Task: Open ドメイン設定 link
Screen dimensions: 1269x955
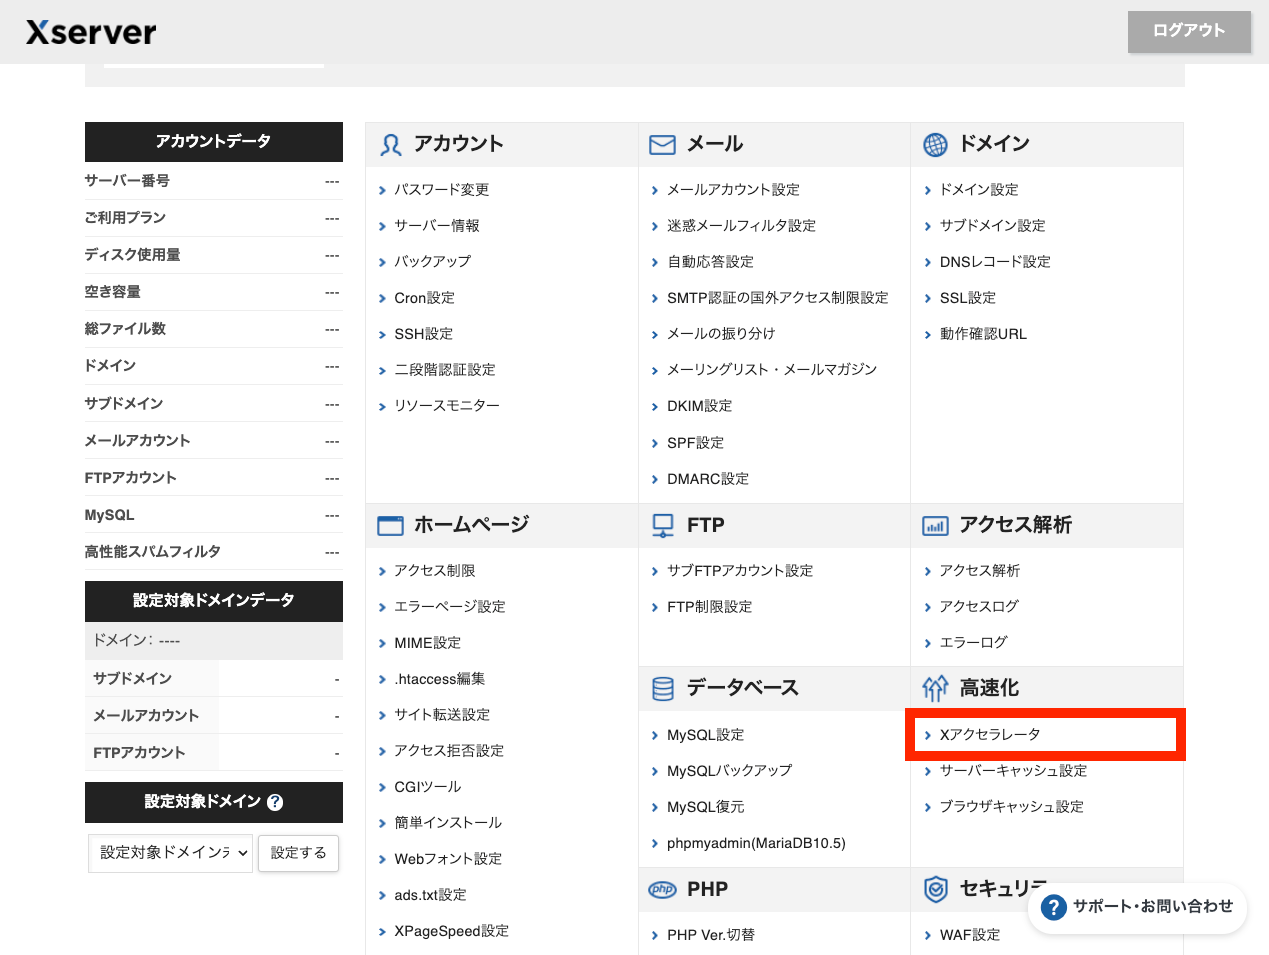Action: coord(978,189)
